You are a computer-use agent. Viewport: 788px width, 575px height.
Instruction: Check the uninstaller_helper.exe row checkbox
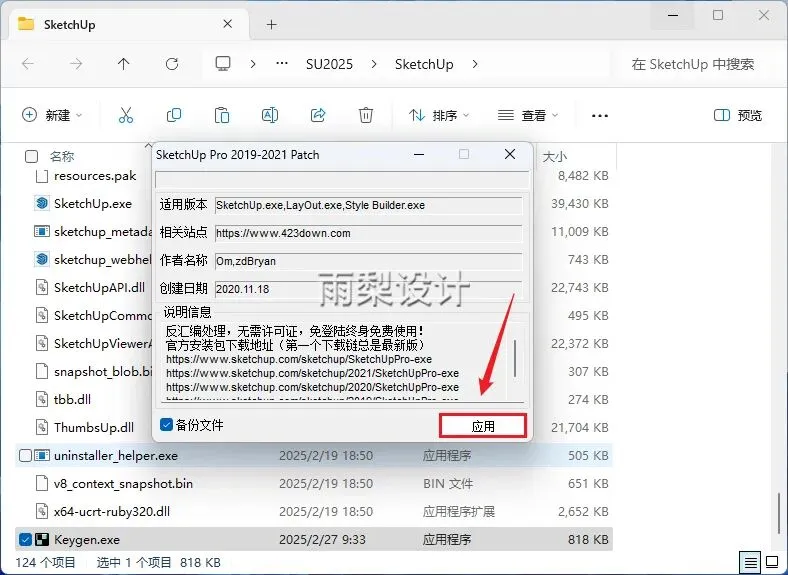[x=25, y=455]
